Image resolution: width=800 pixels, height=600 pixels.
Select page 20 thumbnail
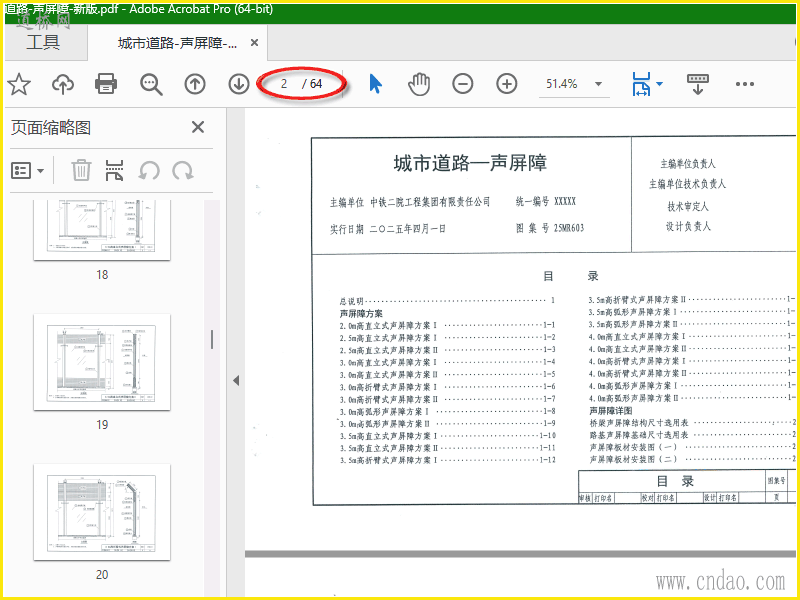coord(102,512)
